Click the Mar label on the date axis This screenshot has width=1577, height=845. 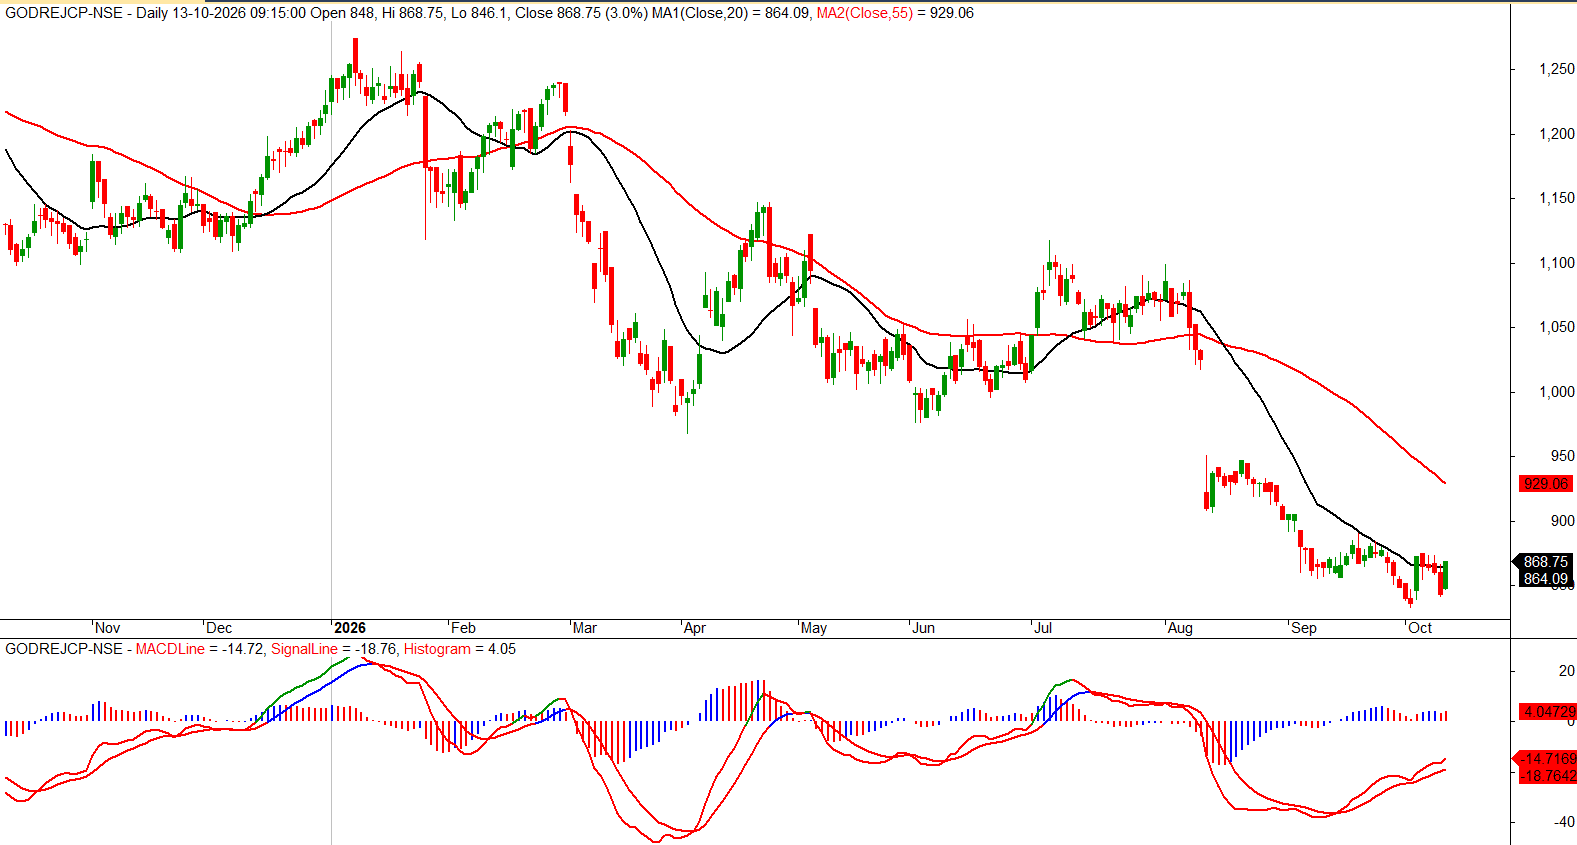(x=585, y=628)
